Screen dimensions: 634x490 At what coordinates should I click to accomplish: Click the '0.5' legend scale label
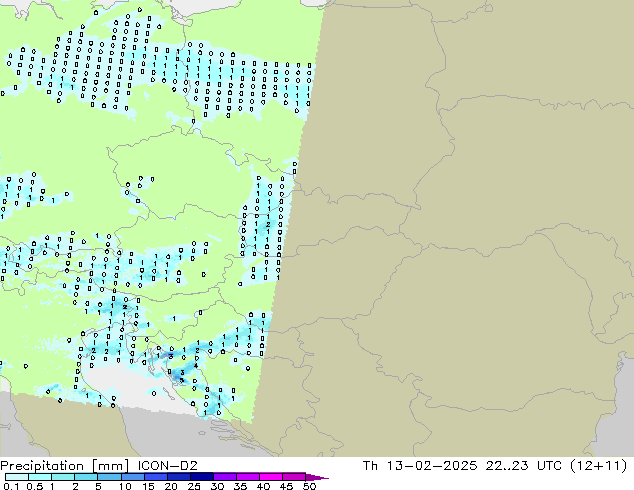pyautogui.click(x=34, y=486)
